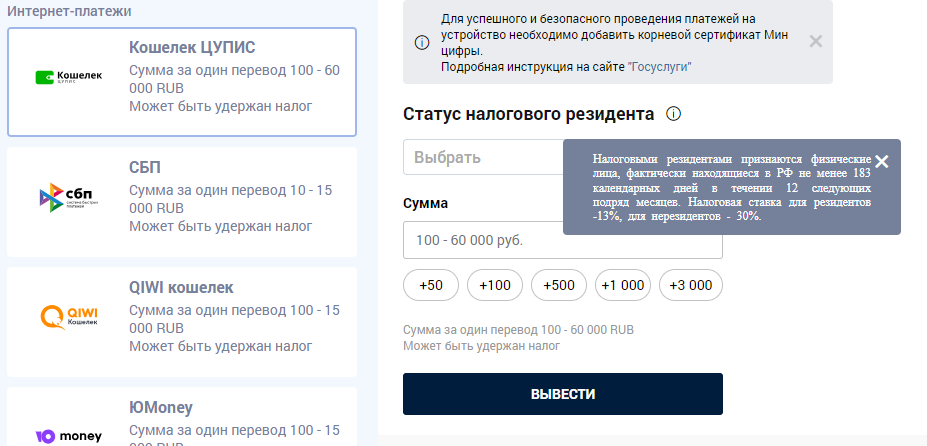
Task: Click СБП limit text 10 - 15 000 RUB
Action: coord(231,199)
